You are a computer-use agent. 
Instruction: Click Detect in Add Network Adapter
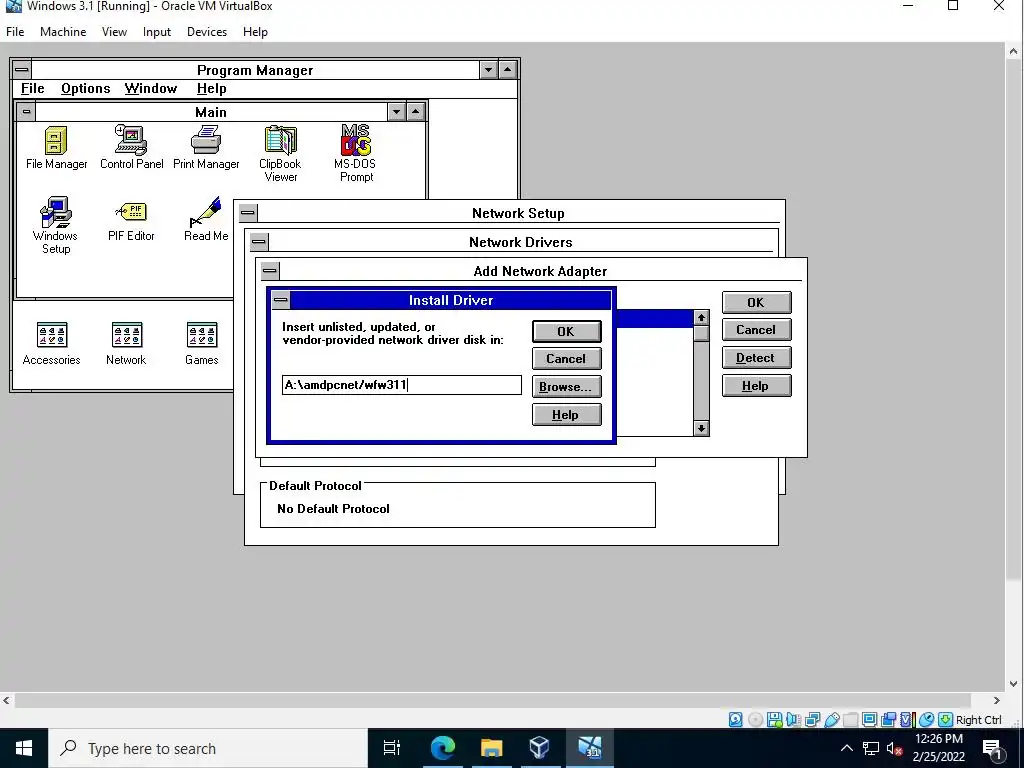(x=756, y=358)
